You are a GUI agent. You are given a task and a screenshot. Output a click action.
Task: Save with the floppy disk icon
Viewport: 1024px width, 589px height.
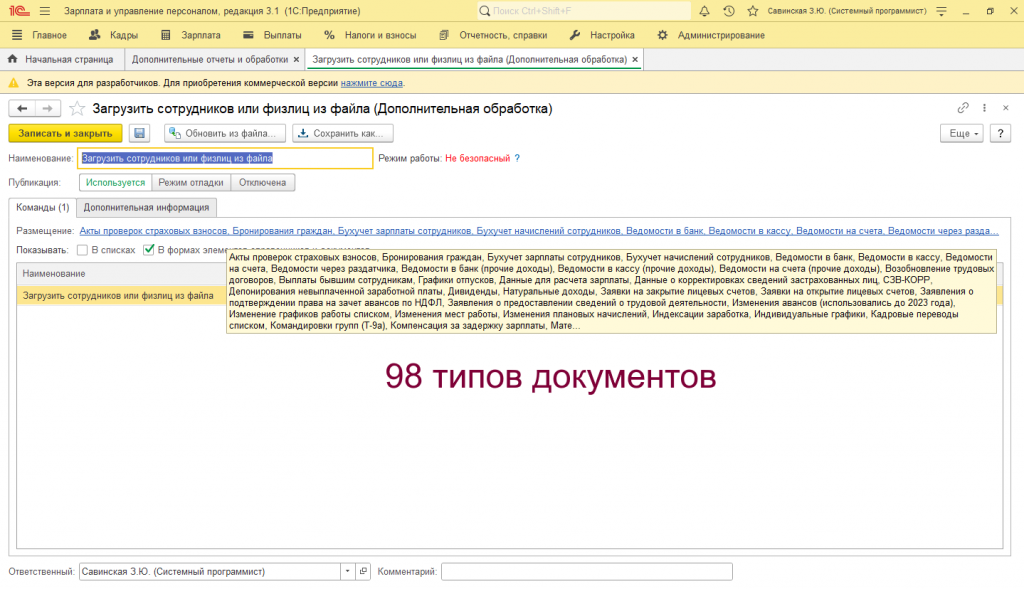pos(139,133)
